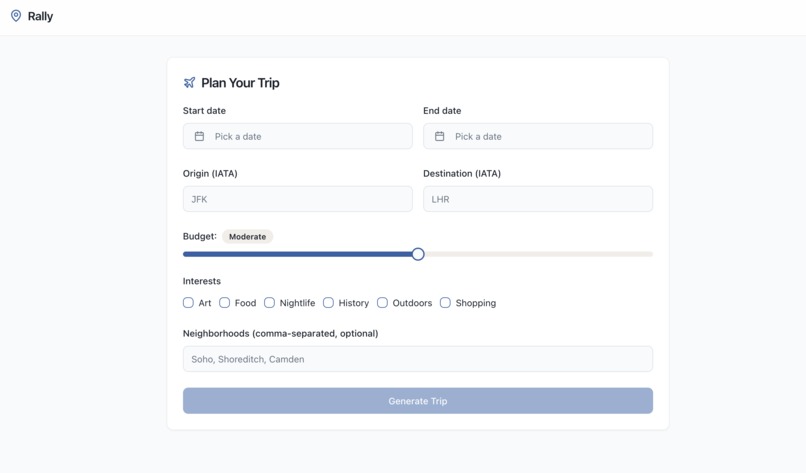Viewport: 806px width, 473px height.
Task: Focus the Destination IATA input field
Action: click(538, 199)
